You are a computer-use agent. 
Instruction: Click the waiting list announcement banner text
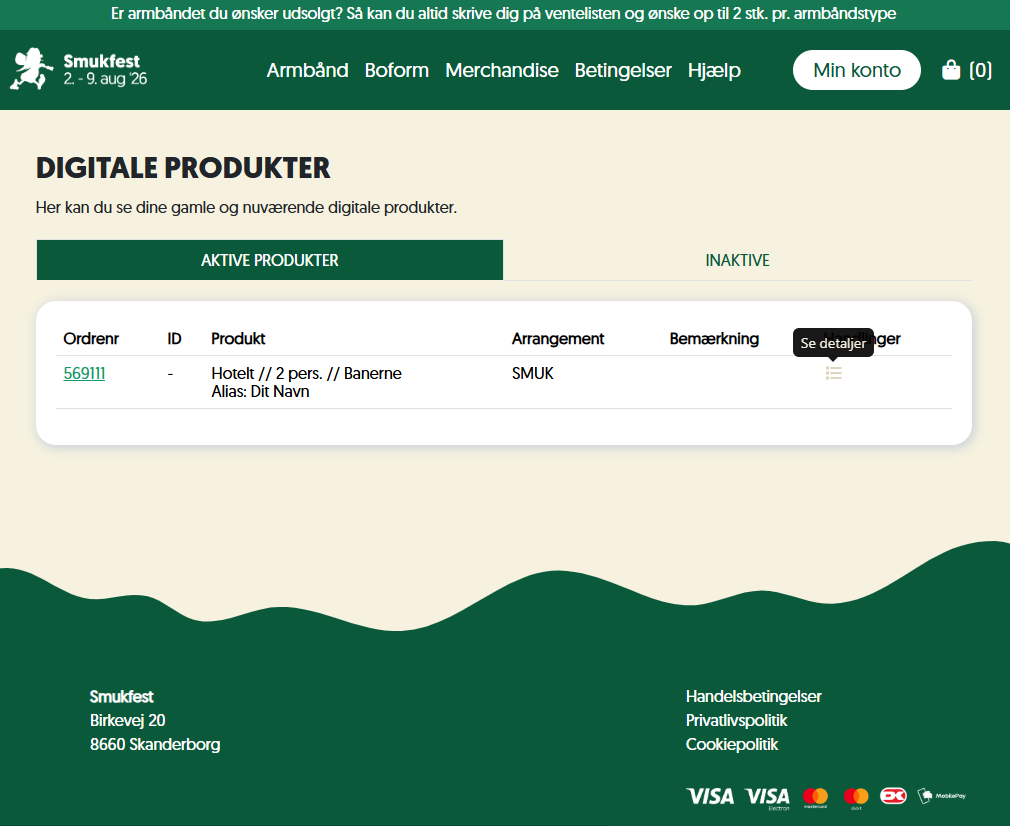click(x=504, y=14)
